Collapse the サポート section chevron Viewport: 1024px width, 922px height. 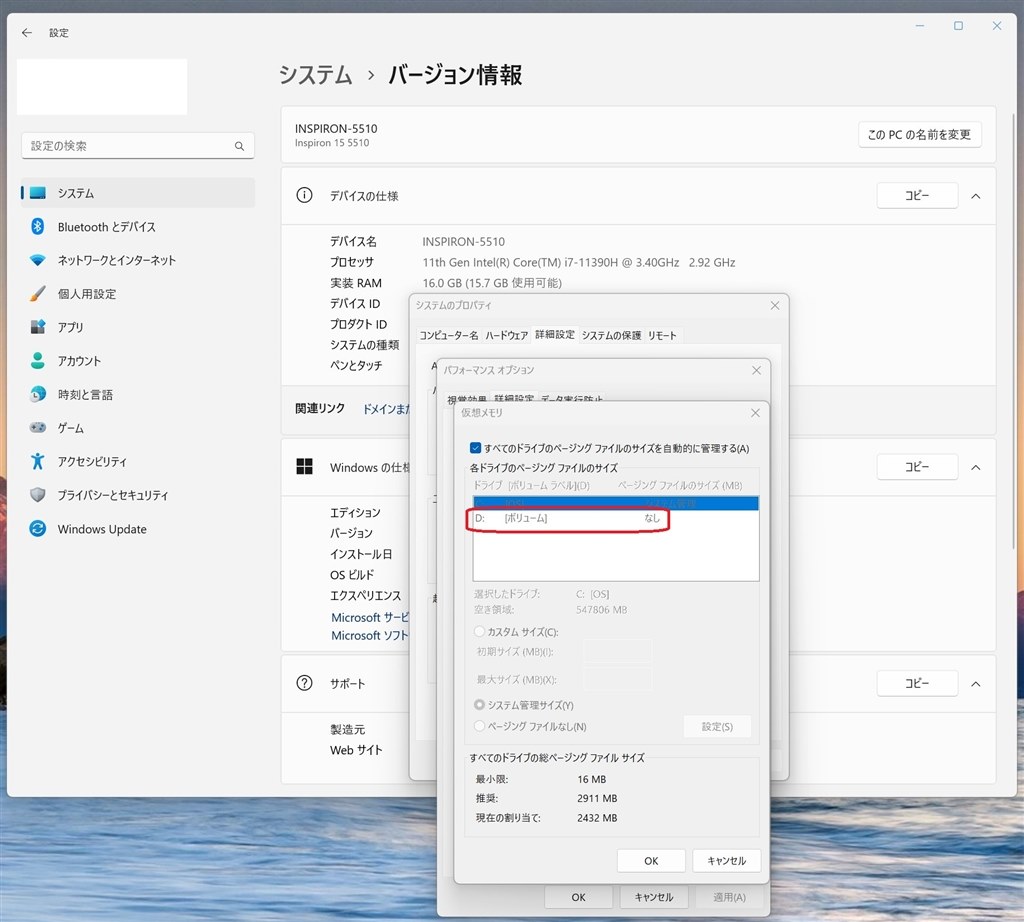pos(976,684)
